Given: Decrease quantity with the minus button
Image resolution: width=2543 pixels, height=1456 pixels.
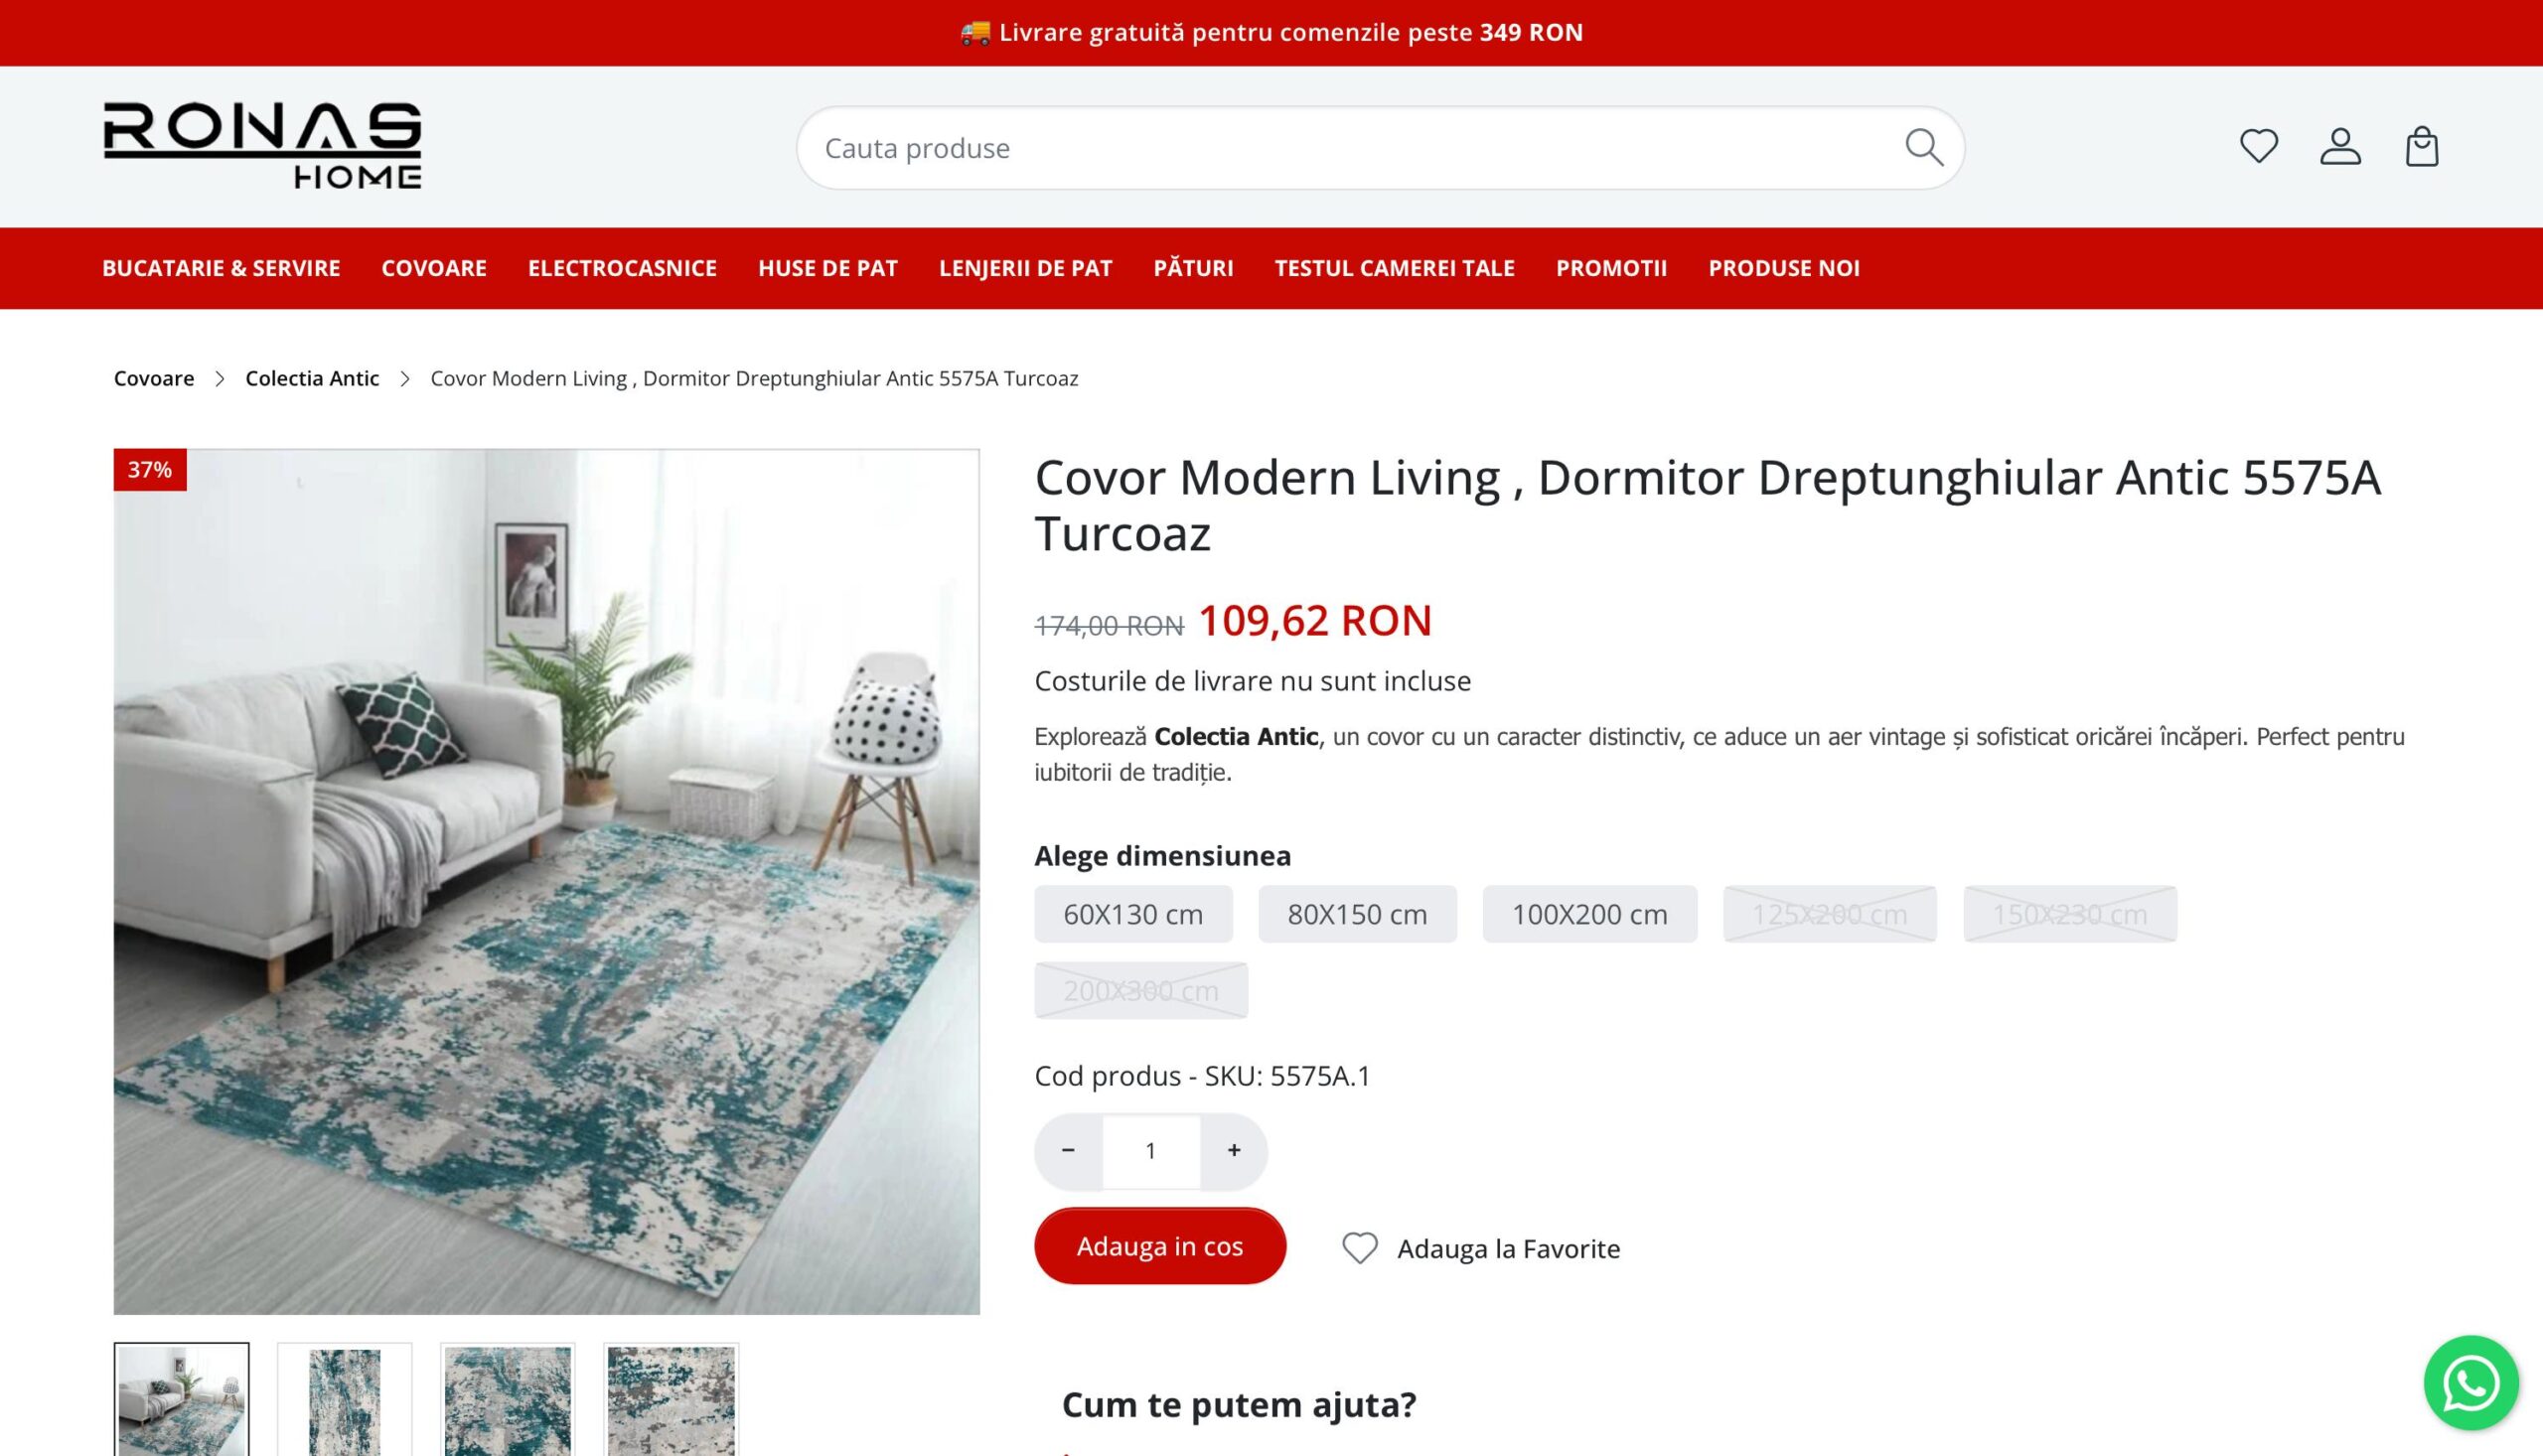Looking at the screenshot, I should coord(1068,1151).
